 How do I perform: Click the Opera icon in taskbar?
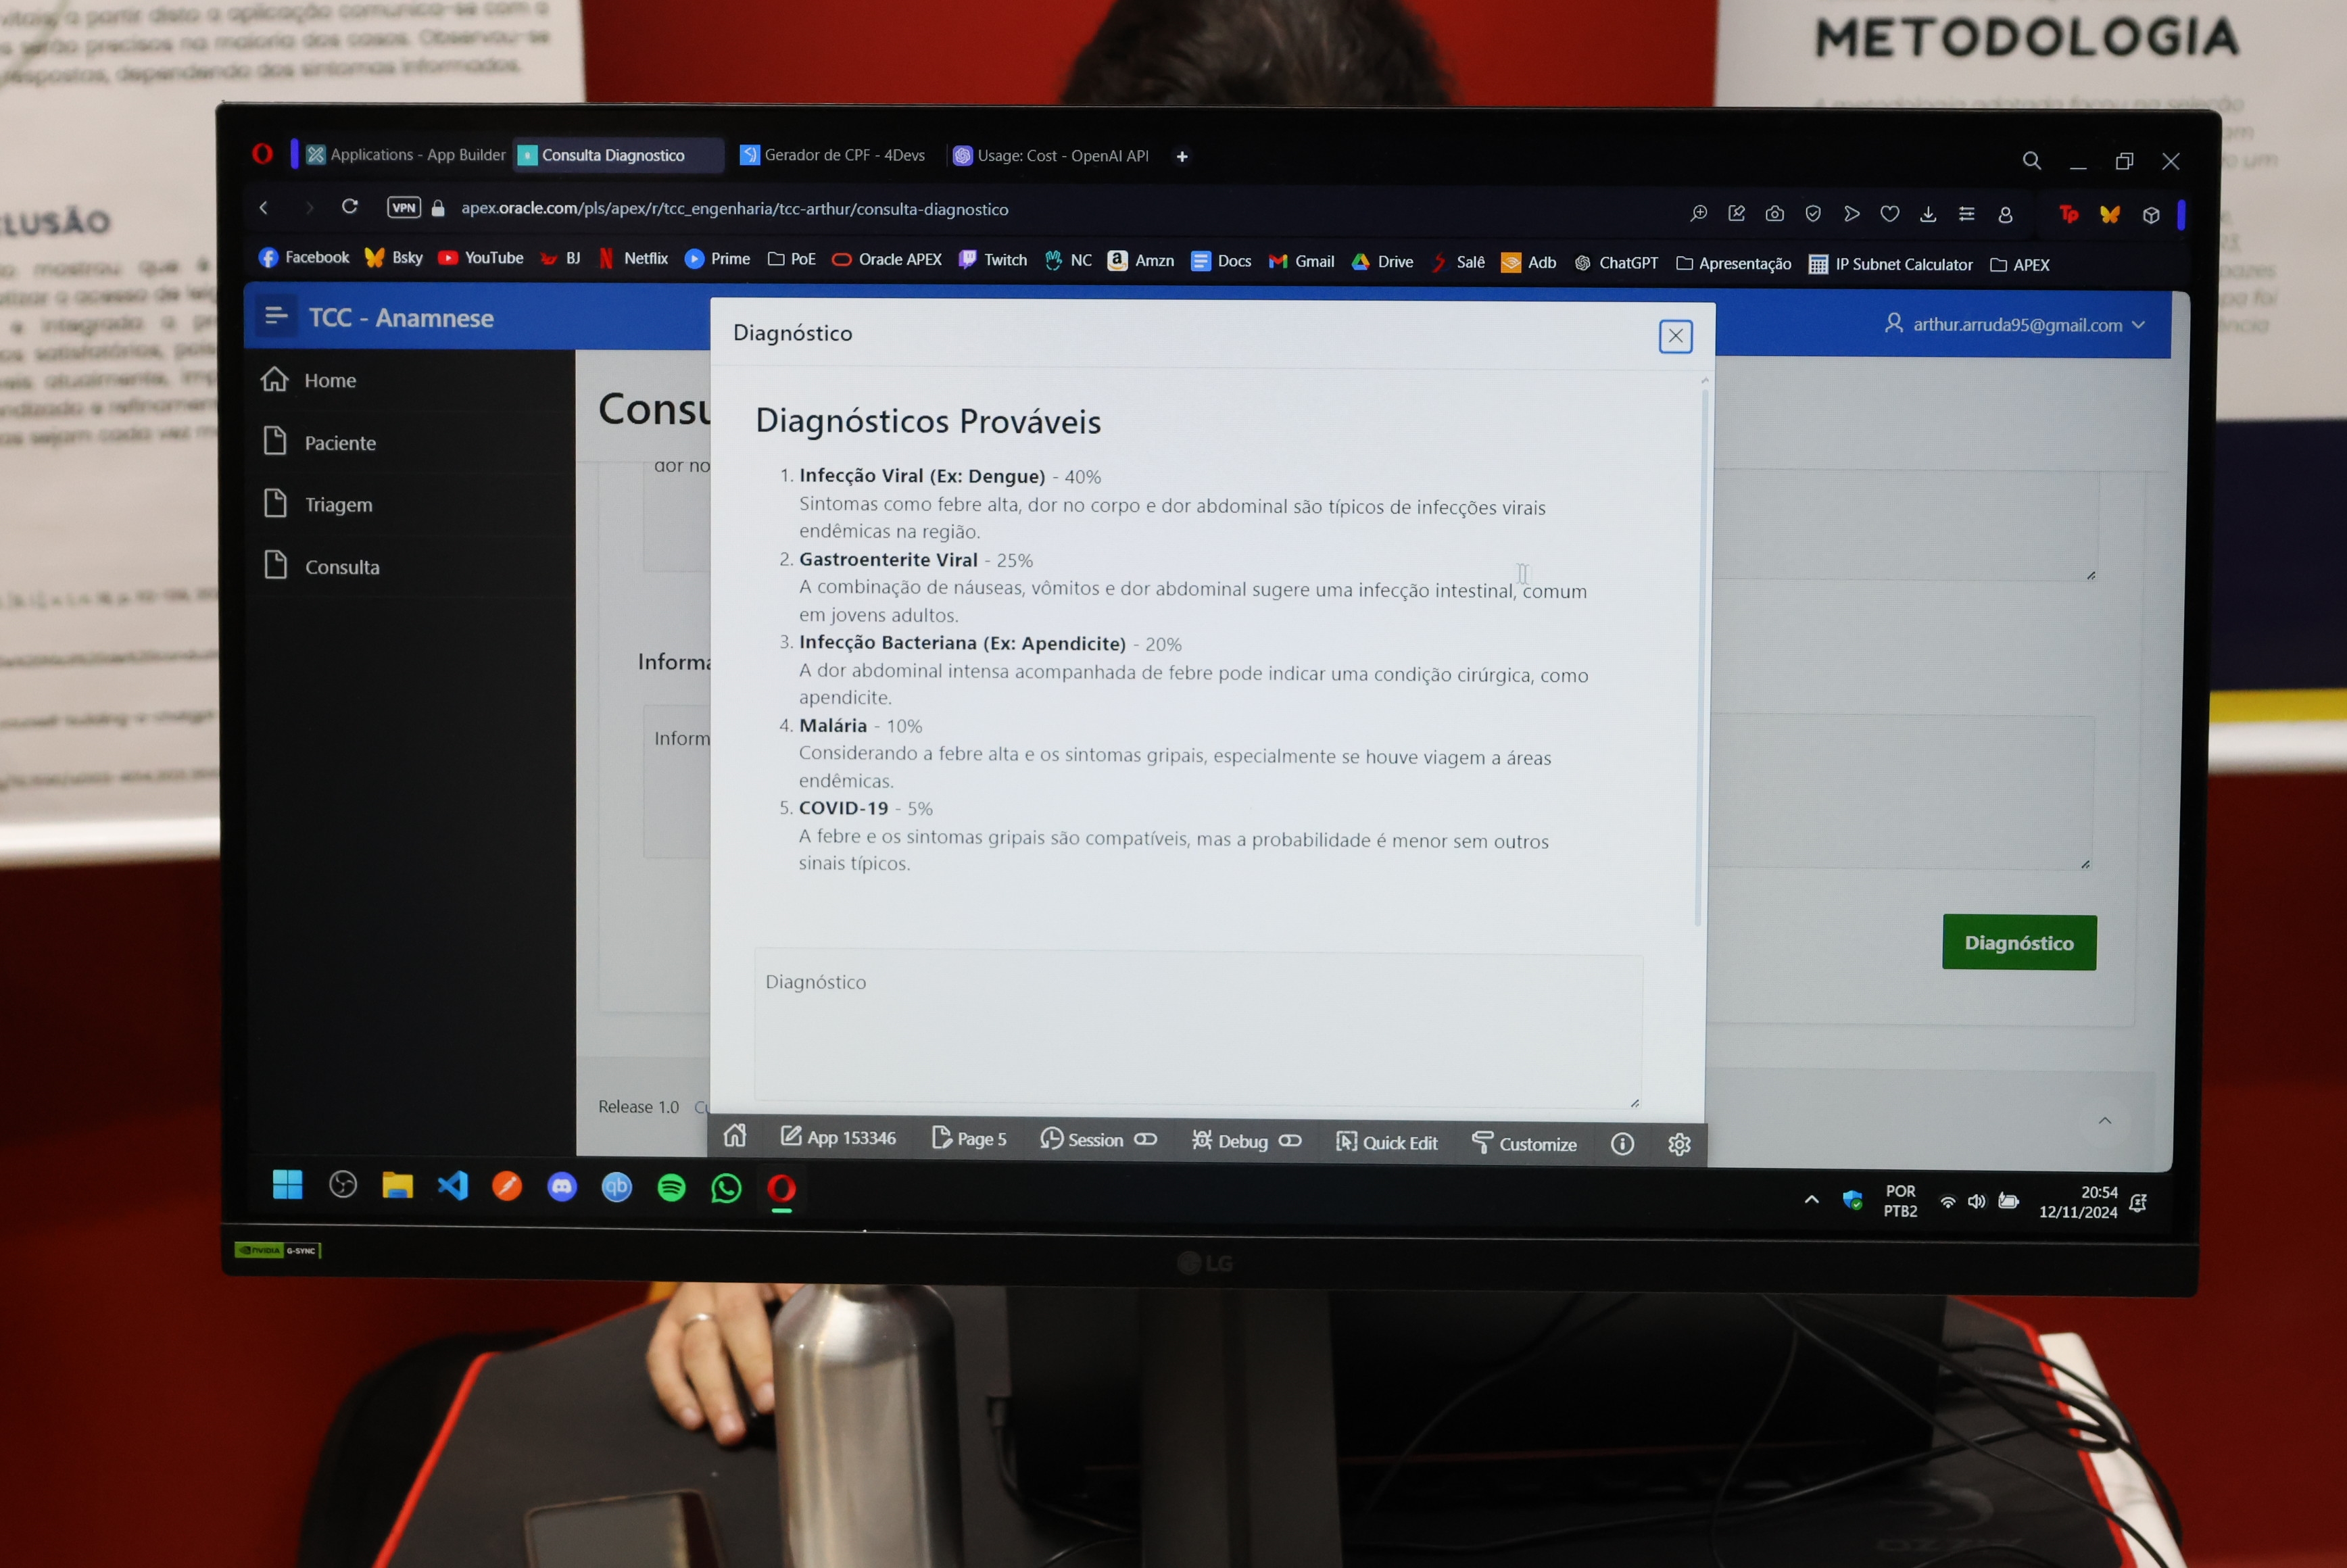781,1189
